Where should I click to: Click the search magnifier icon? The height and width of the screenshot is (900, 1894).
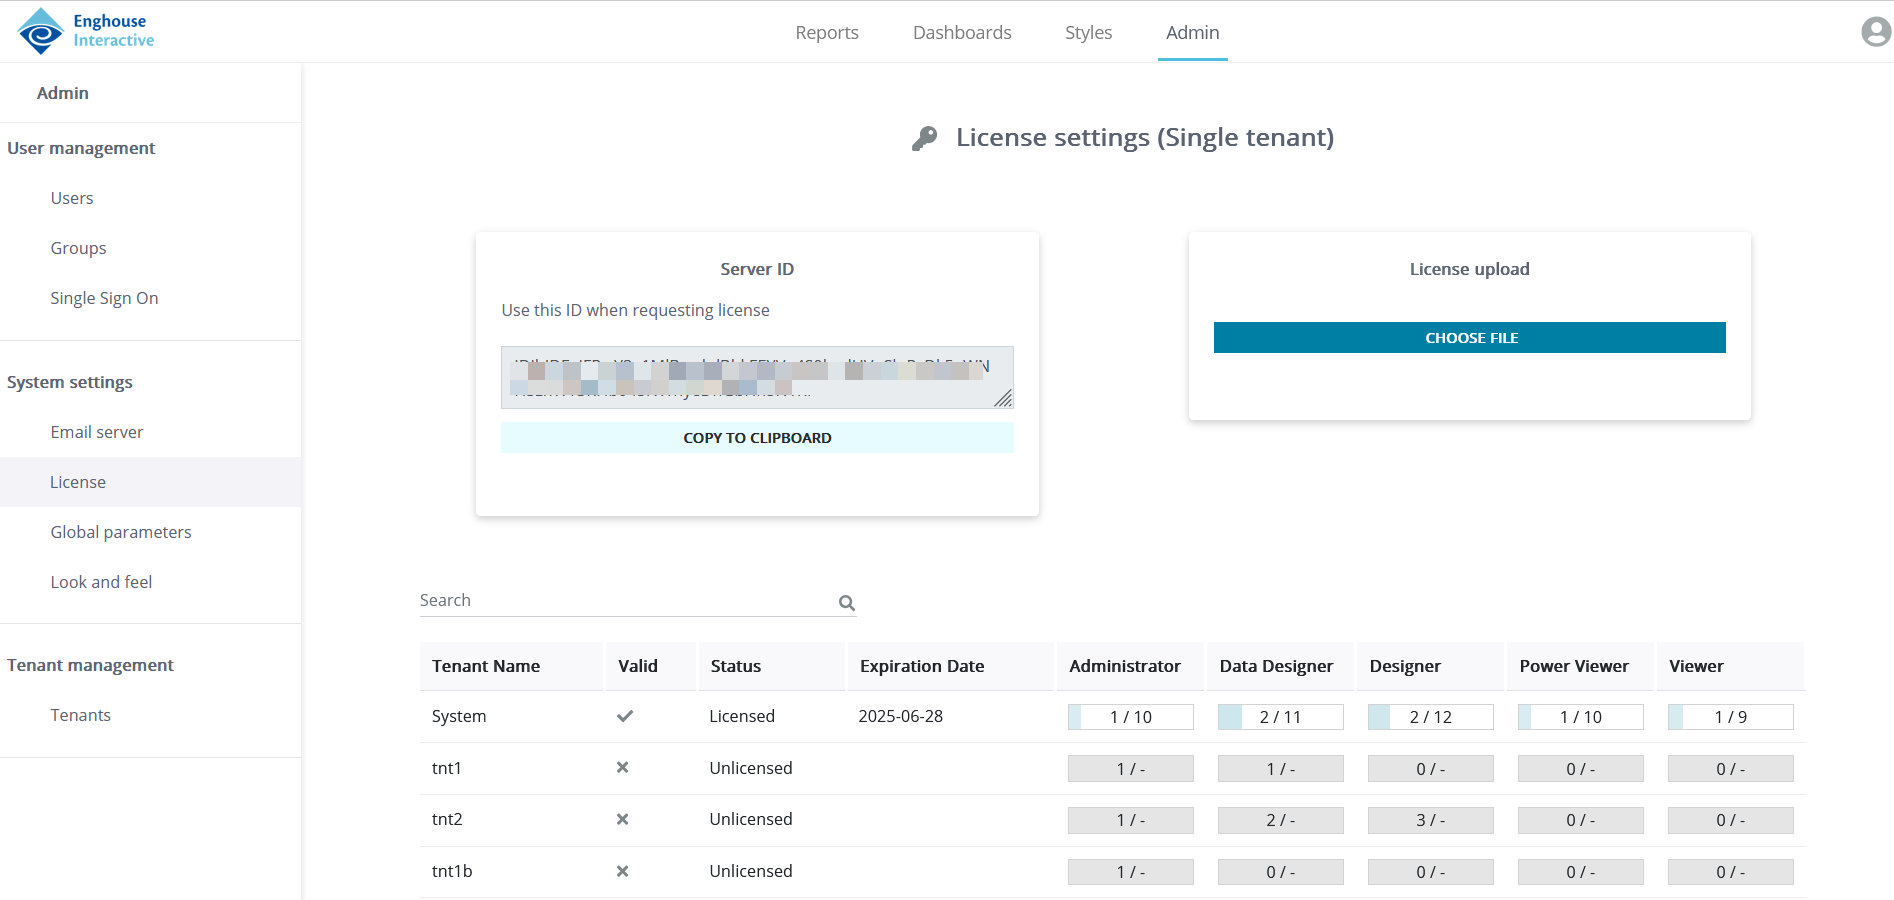[x=846, y=603]
